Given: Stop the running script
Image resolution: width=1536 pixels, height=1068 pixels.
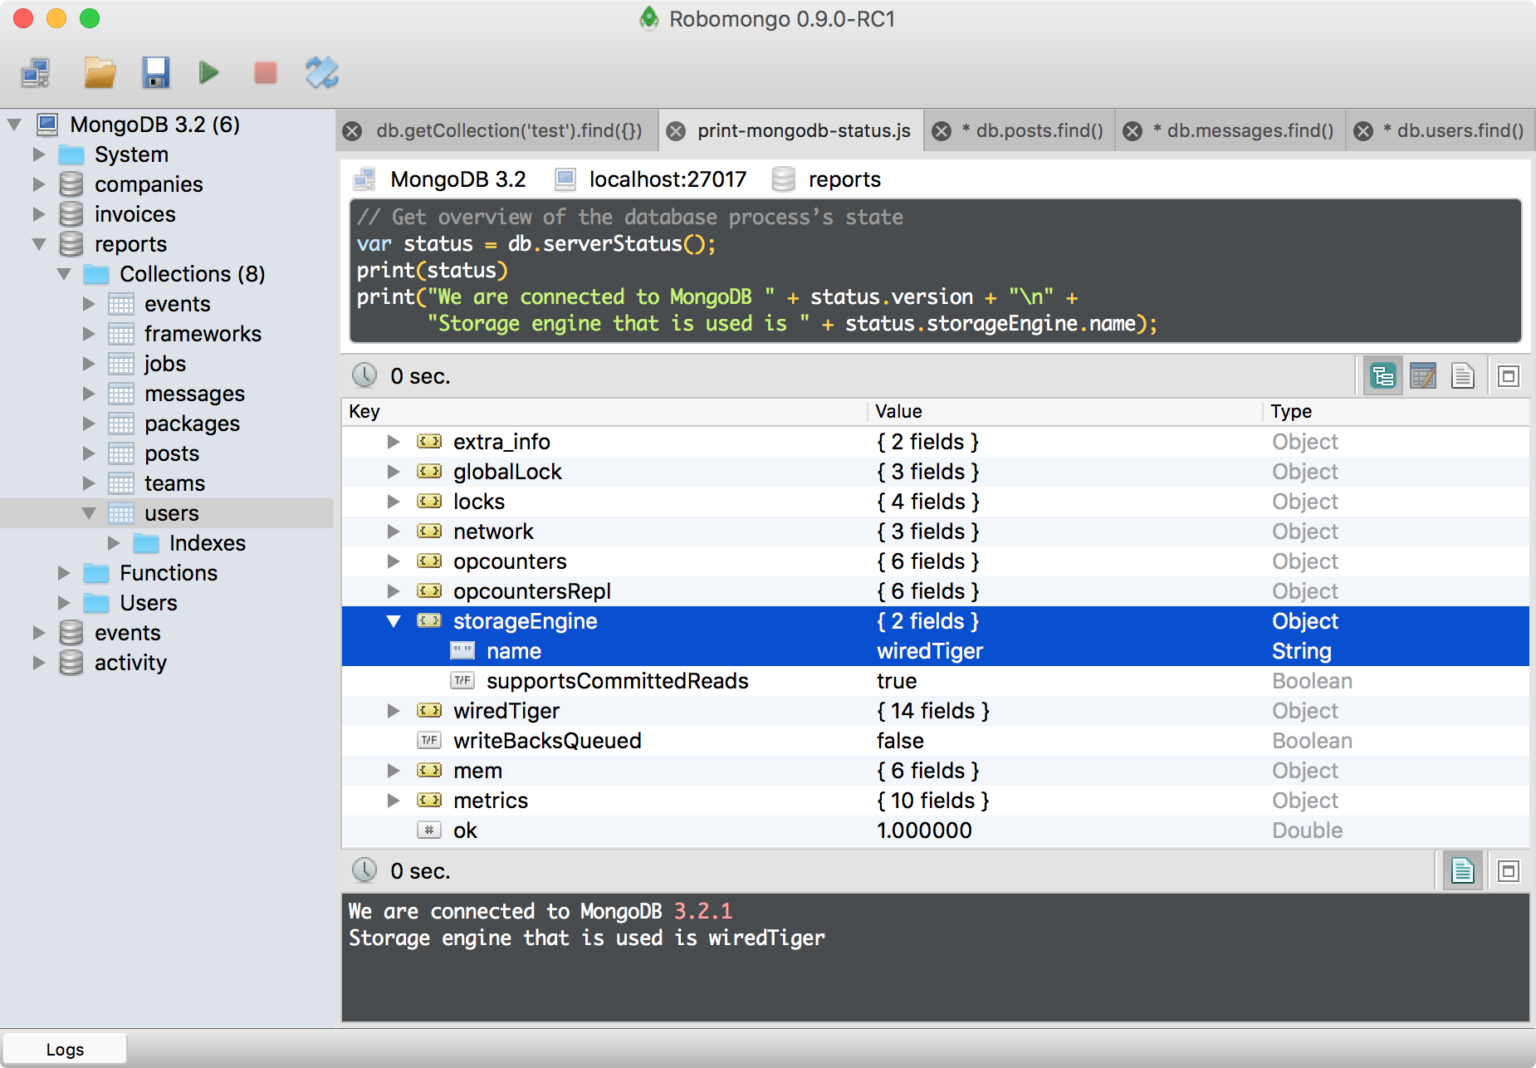Looking at the screenshot, I should pos(264,72).
